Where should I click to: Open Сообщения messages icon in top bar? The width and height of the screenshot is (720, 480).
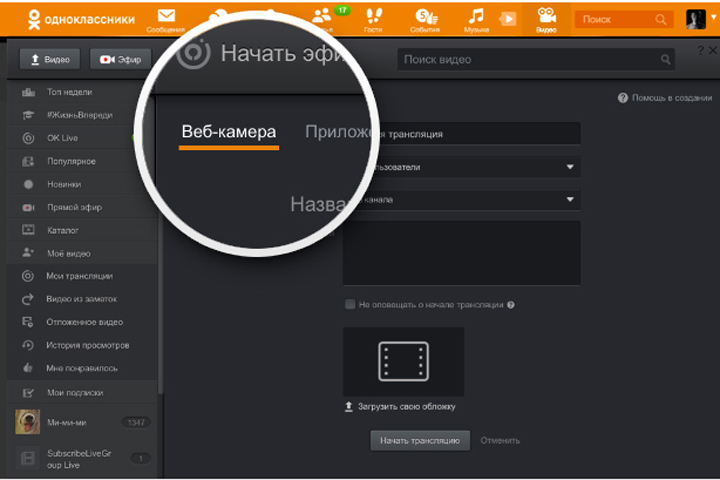(x=166, y=17)
